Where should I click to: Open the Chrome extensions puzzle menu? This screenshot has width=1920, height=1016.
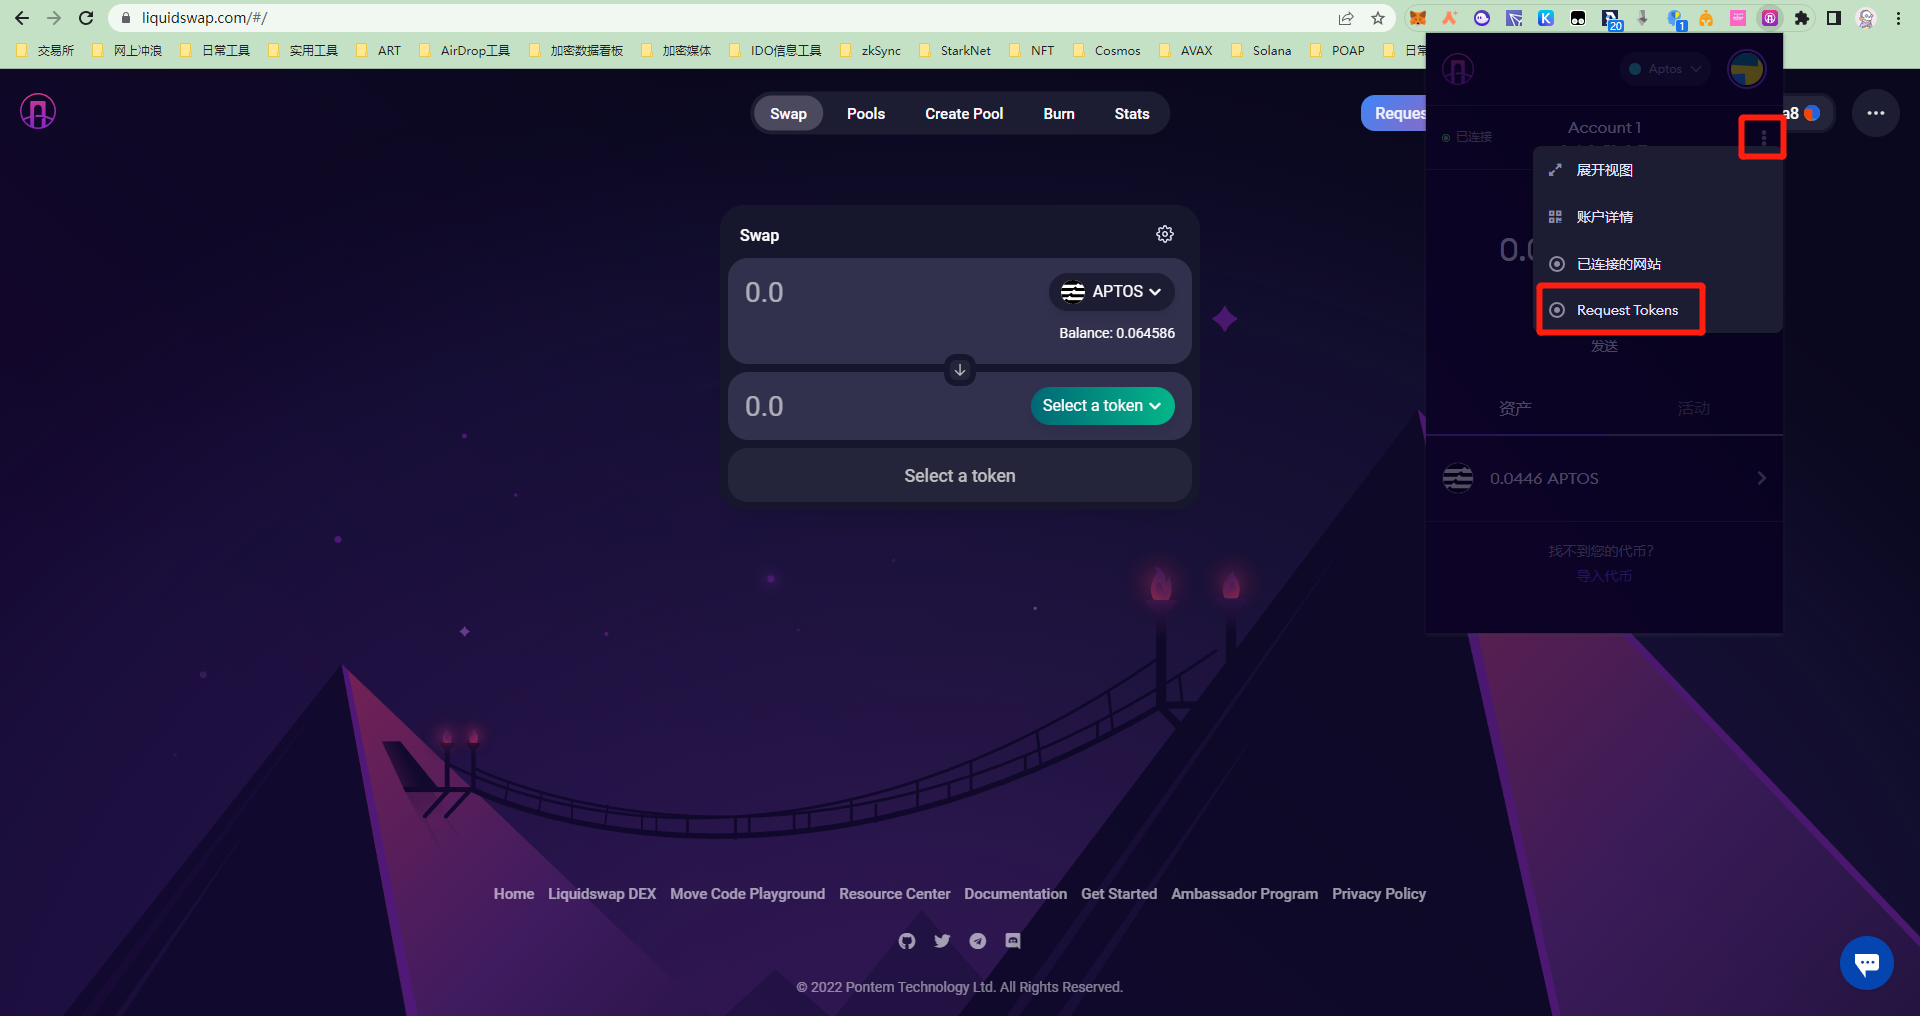[1802, 18]
